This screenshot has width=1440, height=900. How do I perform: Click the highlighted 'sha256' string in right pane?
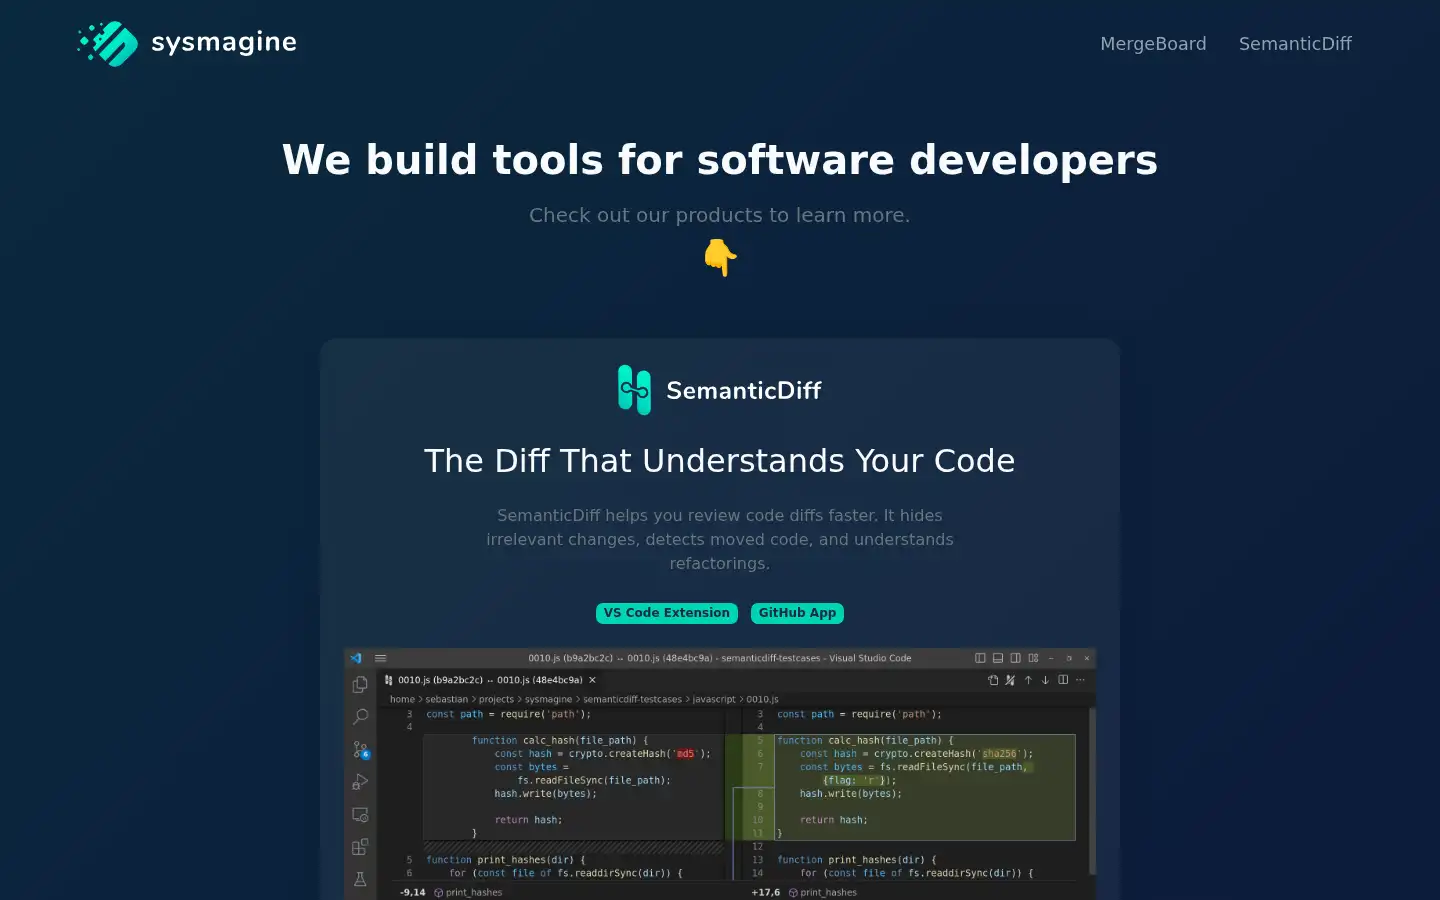999,754
